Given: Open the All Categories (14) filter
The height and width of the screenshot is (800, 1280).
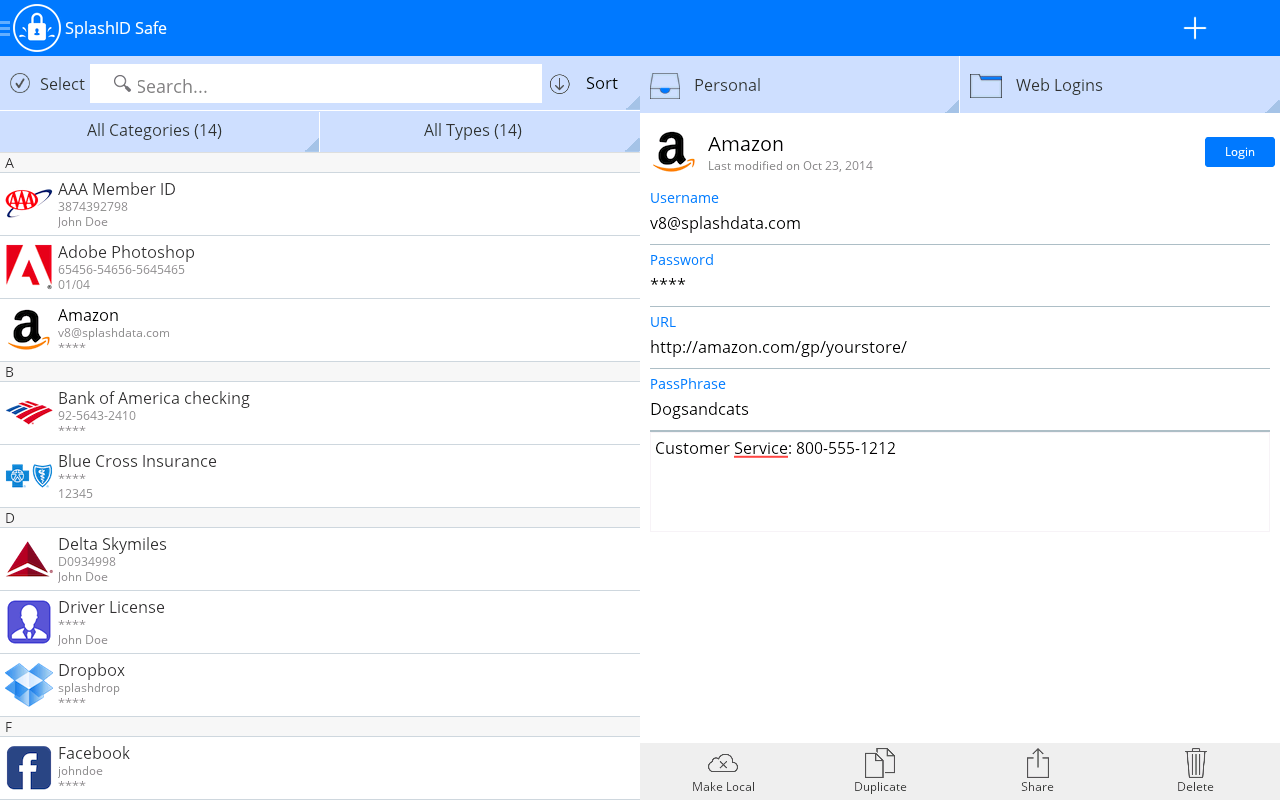Looking at the screenshot, I should [x=159, y=131].
